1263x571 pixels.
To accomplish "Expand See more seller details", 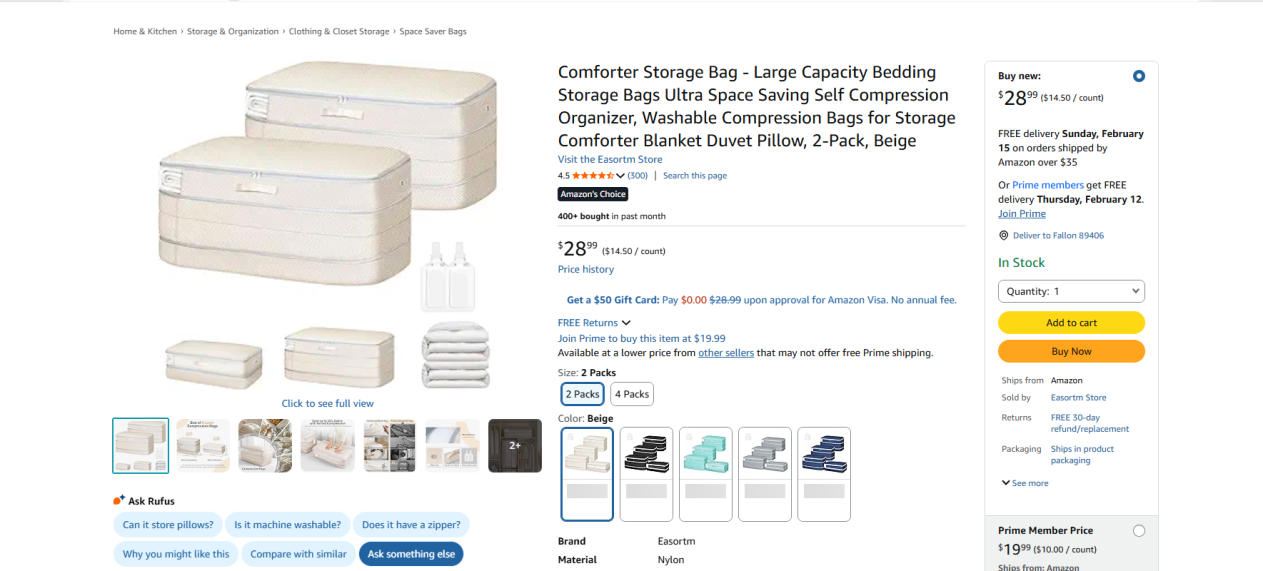I will point(1025,483).
